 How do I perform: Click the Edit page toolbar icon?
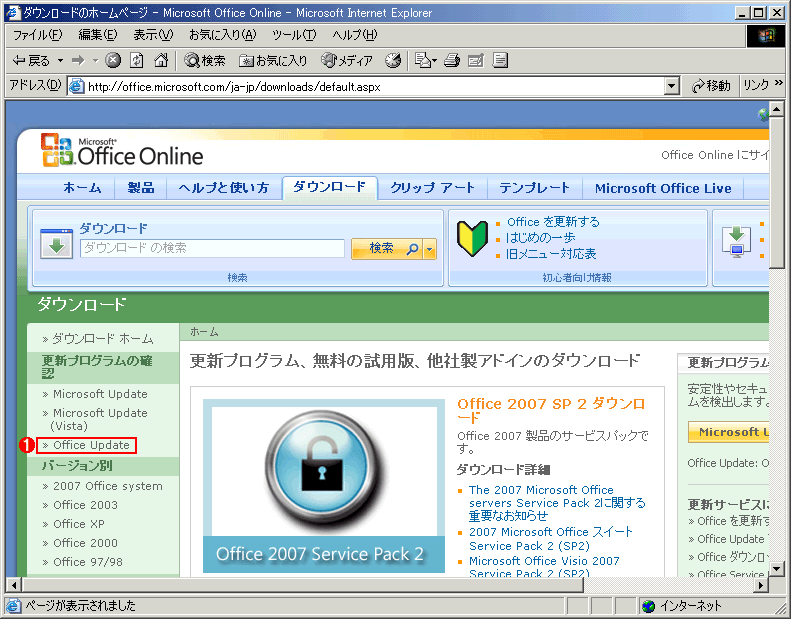tap(476, 61)
